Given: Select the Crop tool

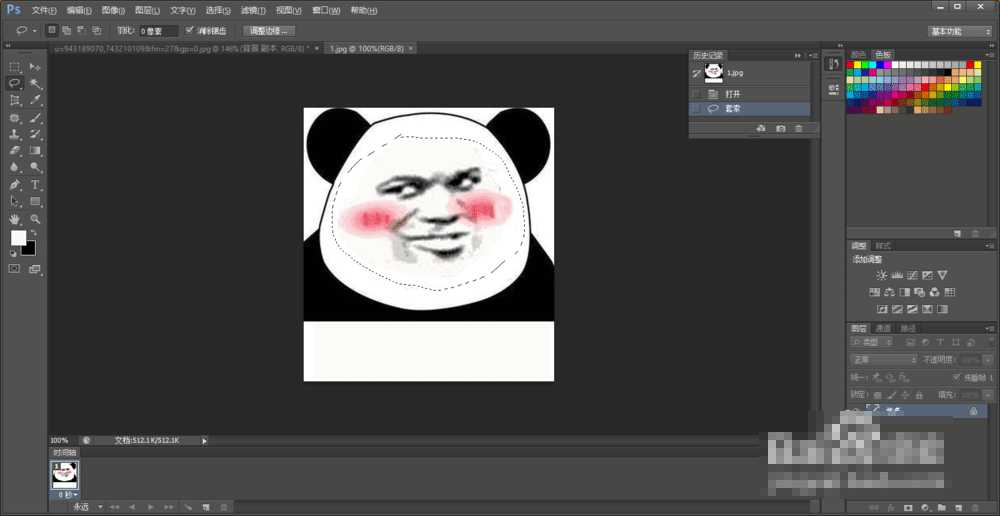Looking at the screenshot, I should coord(15,100).
